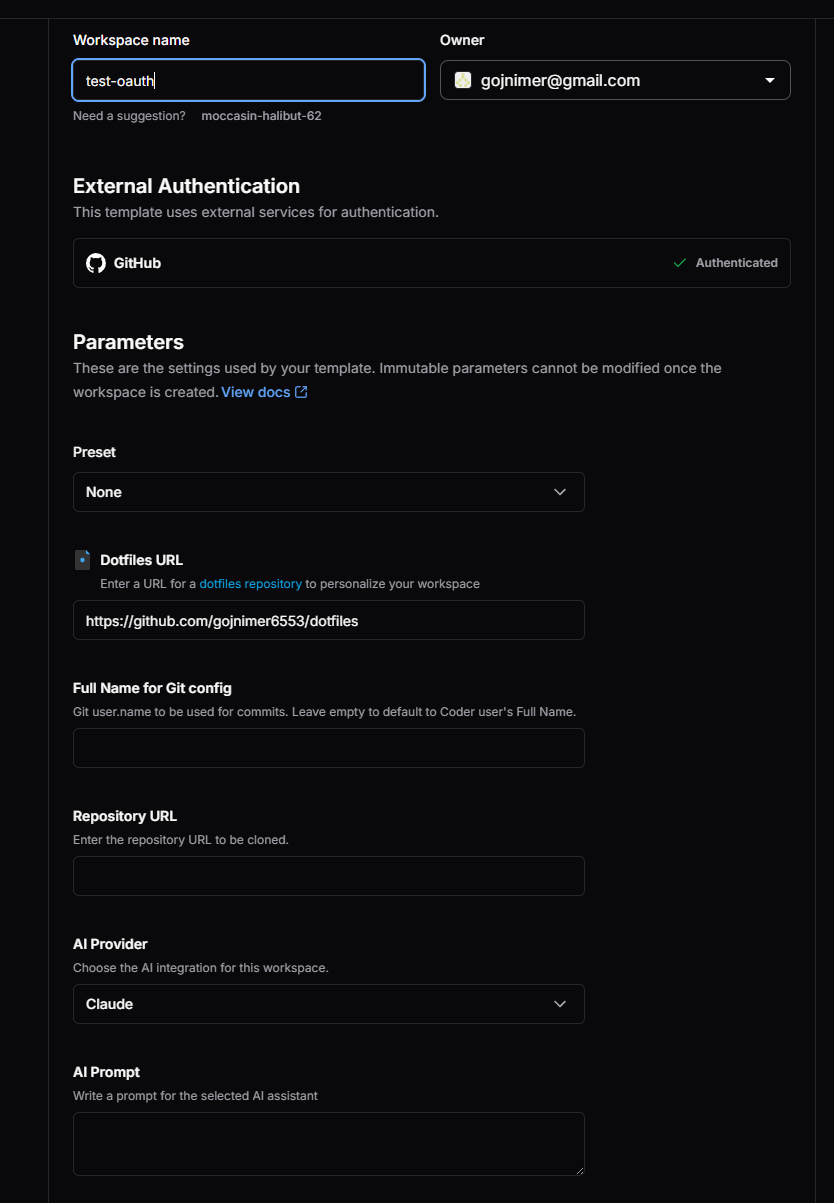Click the caret arrow in Owner field

coord(770,80)
